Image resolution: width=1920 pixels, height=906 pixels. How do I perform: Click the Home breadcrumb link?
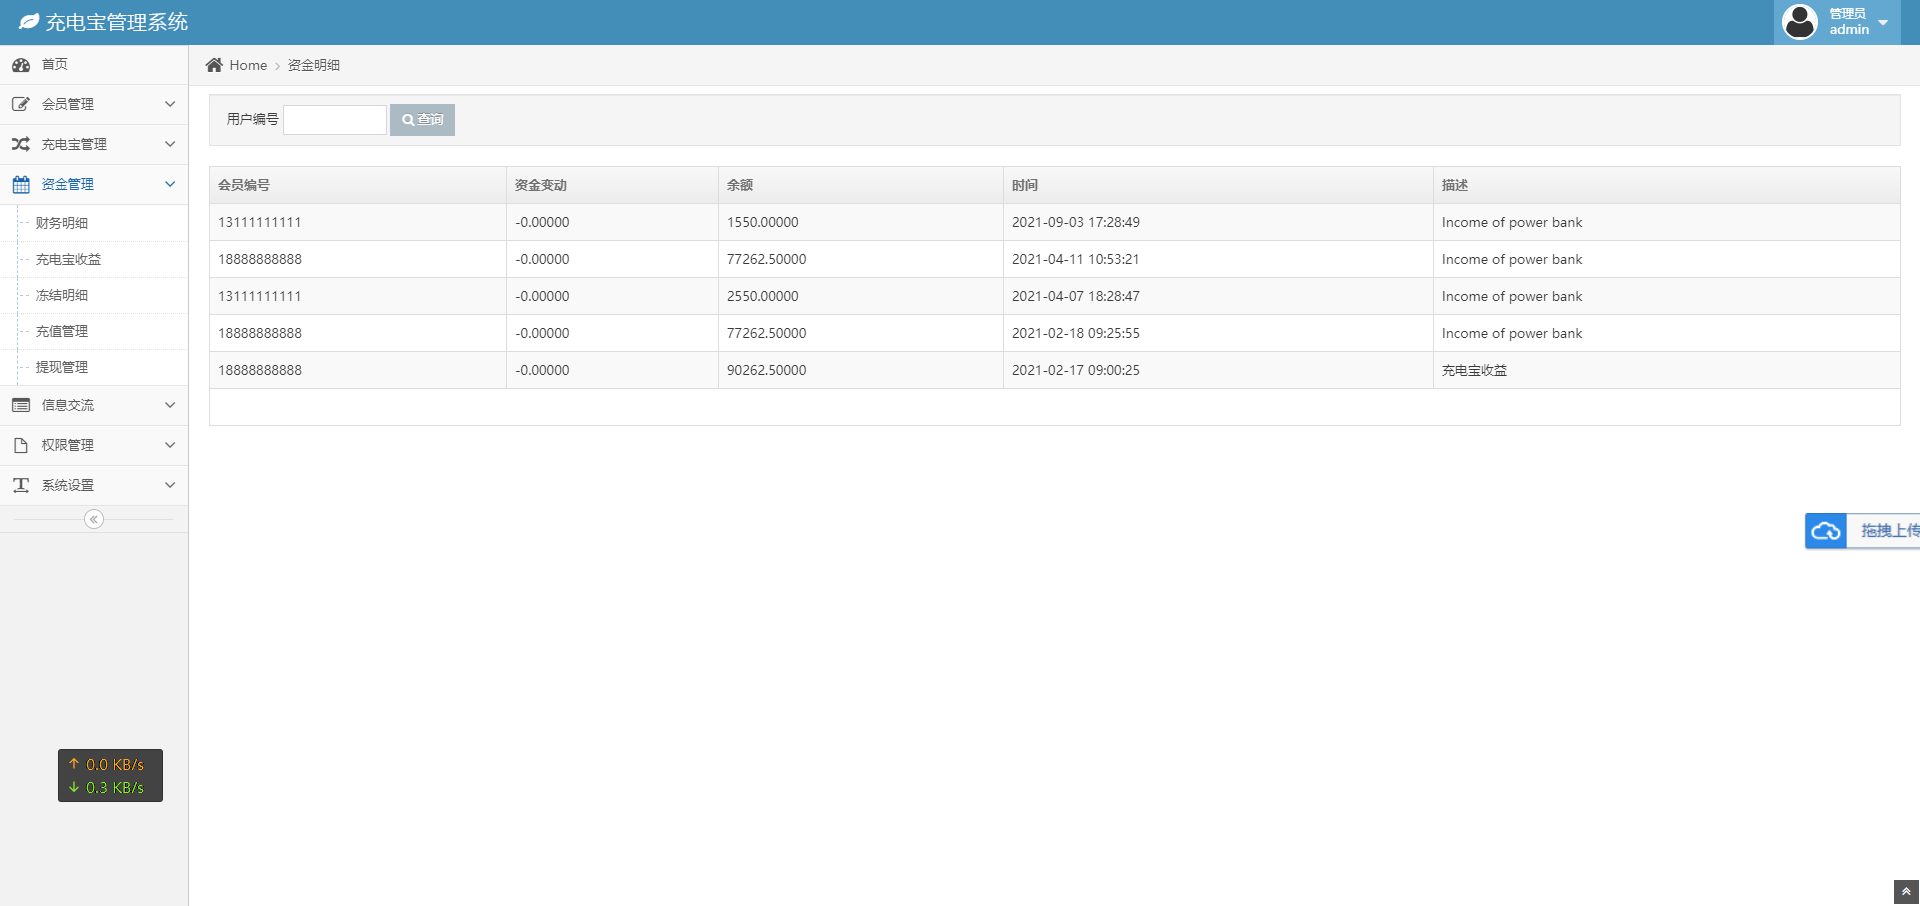click(248, 65)
